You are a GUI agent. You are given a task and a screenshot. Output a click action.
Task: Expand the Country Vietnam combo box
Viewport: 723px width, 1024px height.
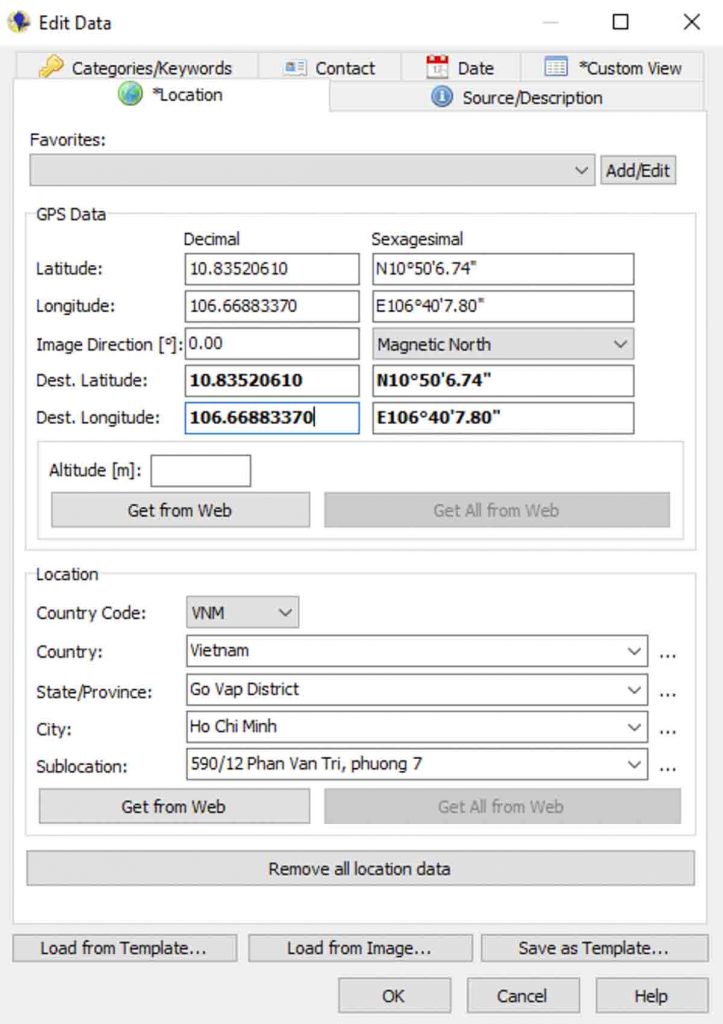click(634, 651)
